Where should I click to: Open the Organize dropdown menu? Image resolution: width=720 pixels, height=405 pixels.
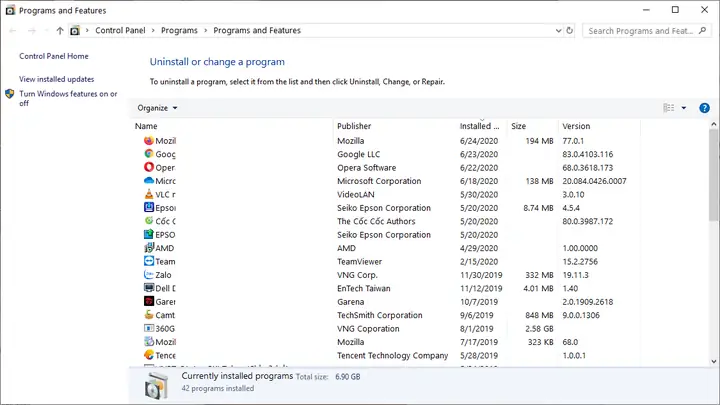[157, 108]
